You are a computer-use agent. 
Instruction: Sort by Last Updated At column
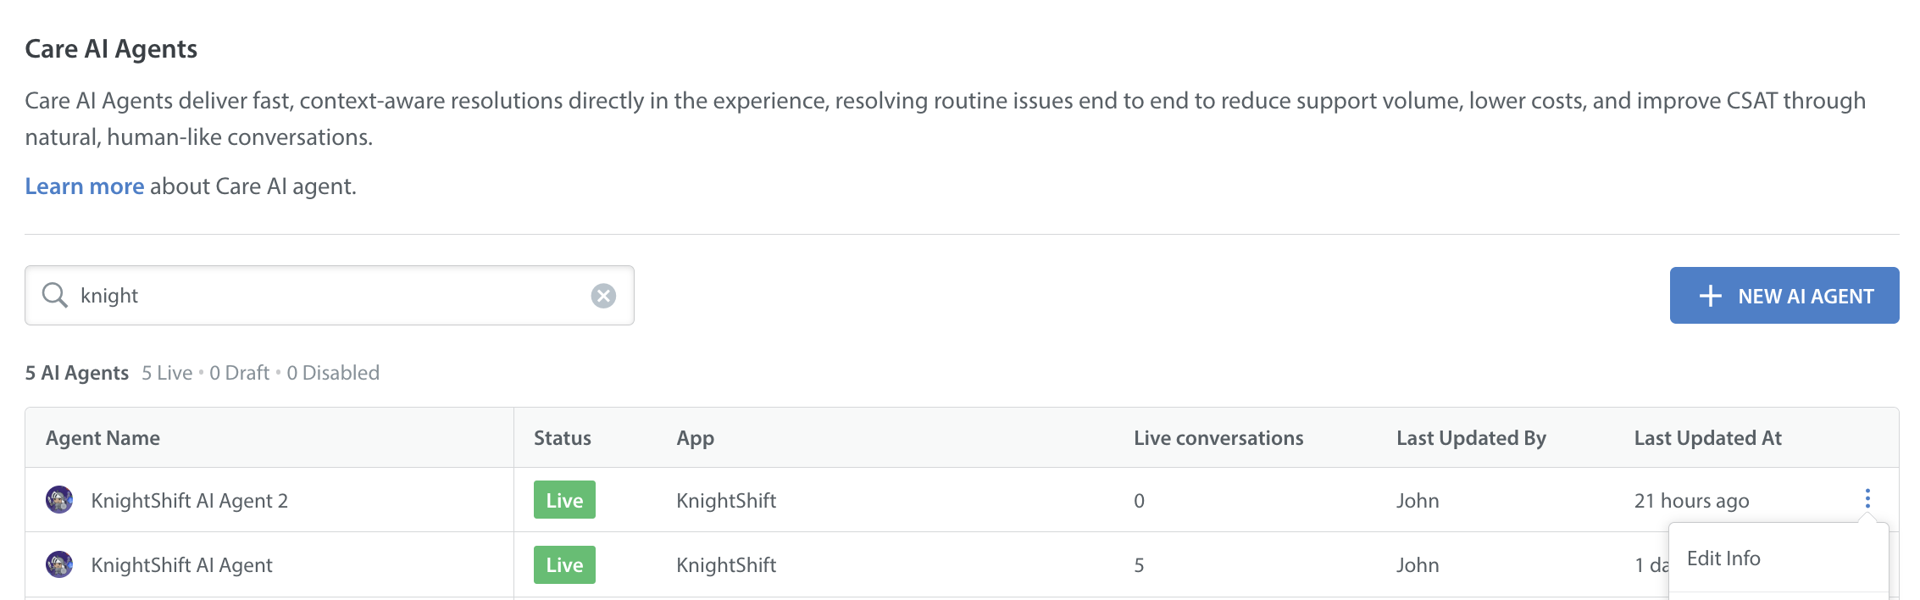(1707, 438)
